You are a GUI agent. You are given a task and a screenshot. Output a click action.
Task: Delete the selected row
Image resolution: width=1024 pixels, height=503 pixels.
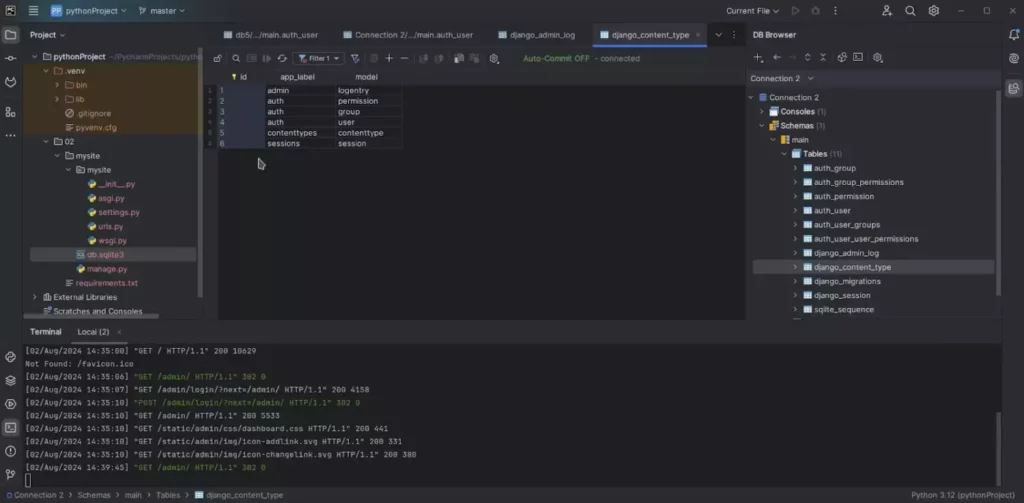point(404,58)
